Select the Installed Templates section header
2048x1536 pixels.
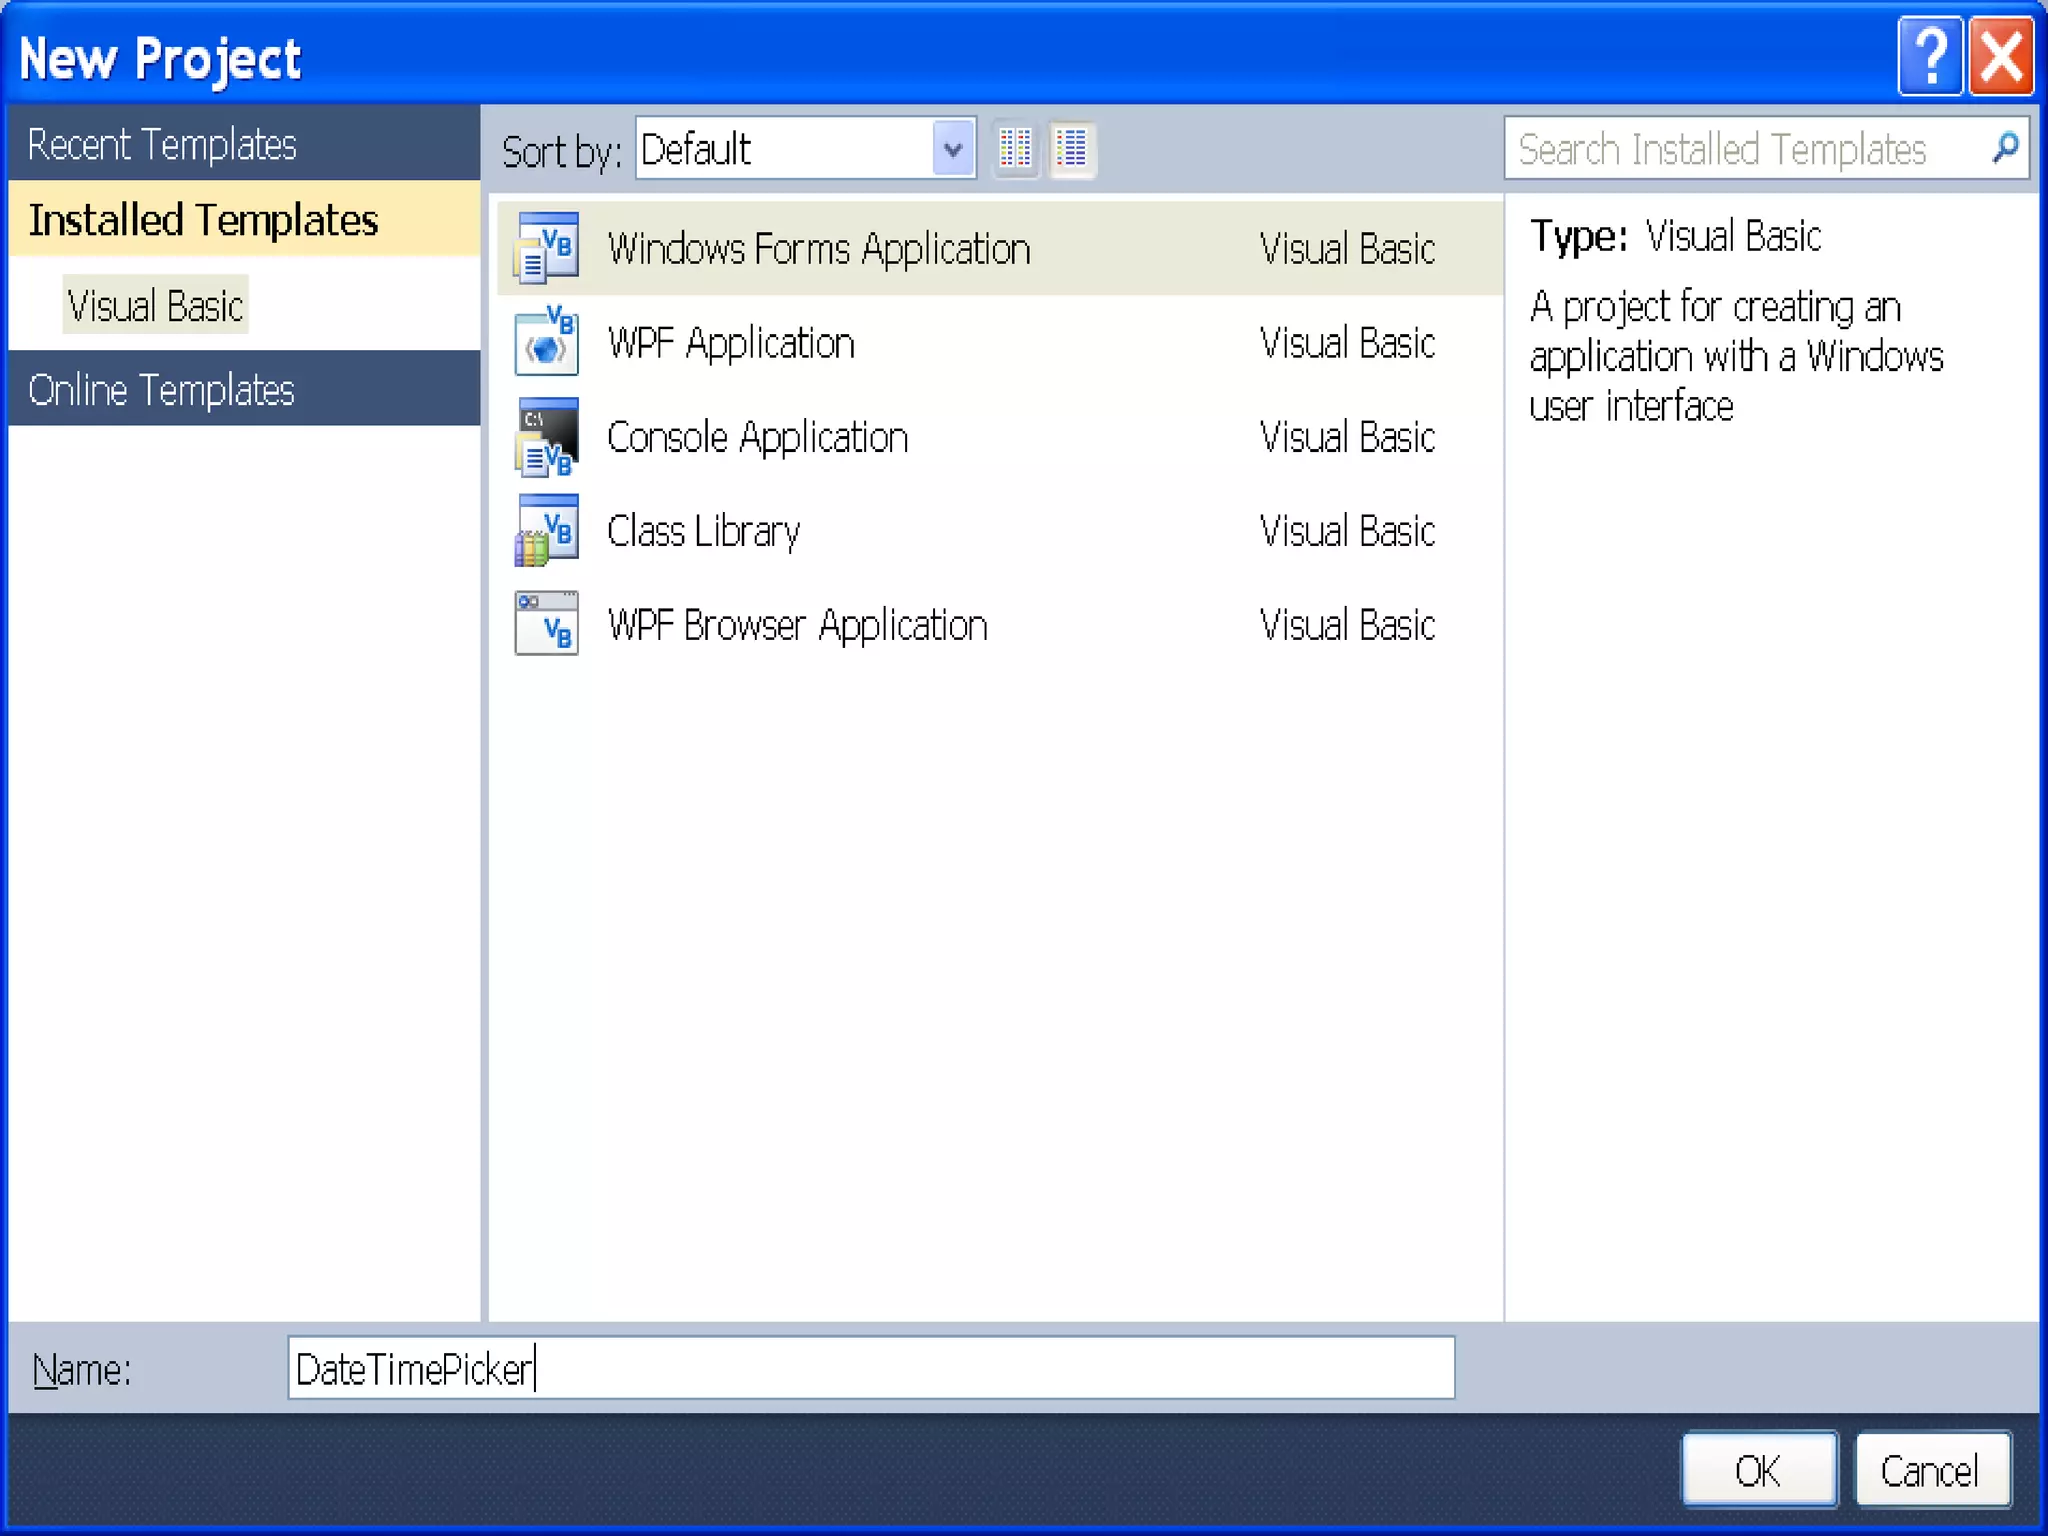[203, 220]
